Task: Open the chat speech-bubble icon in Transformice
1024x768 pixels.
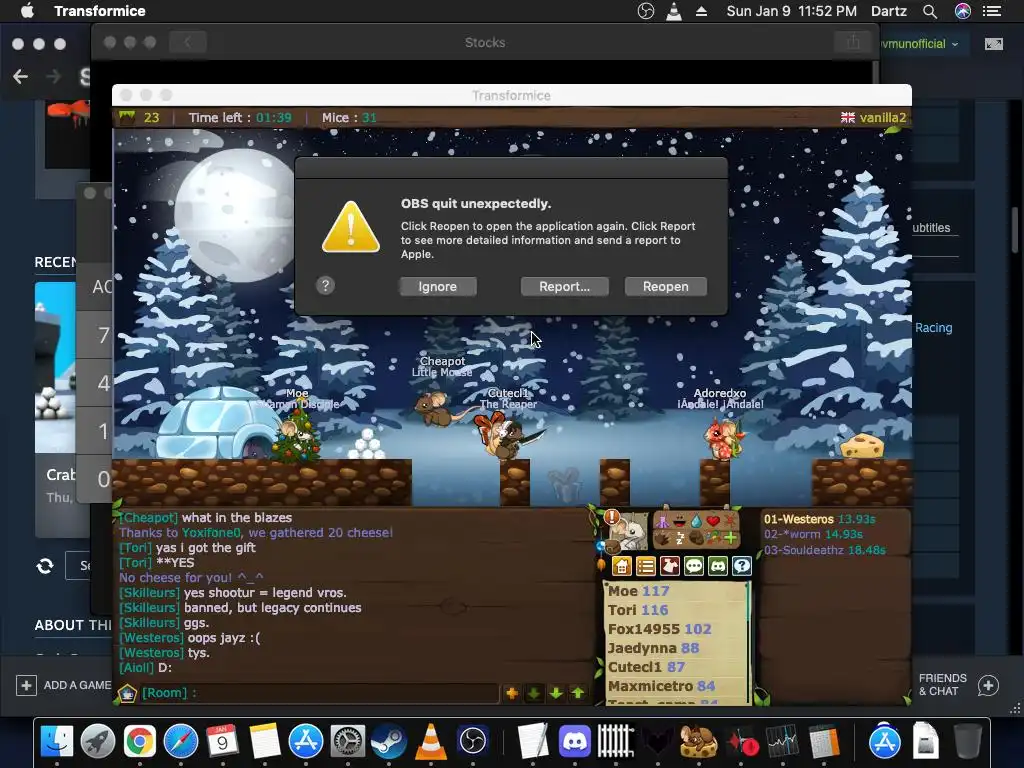Action: click(x=694, y=566)
